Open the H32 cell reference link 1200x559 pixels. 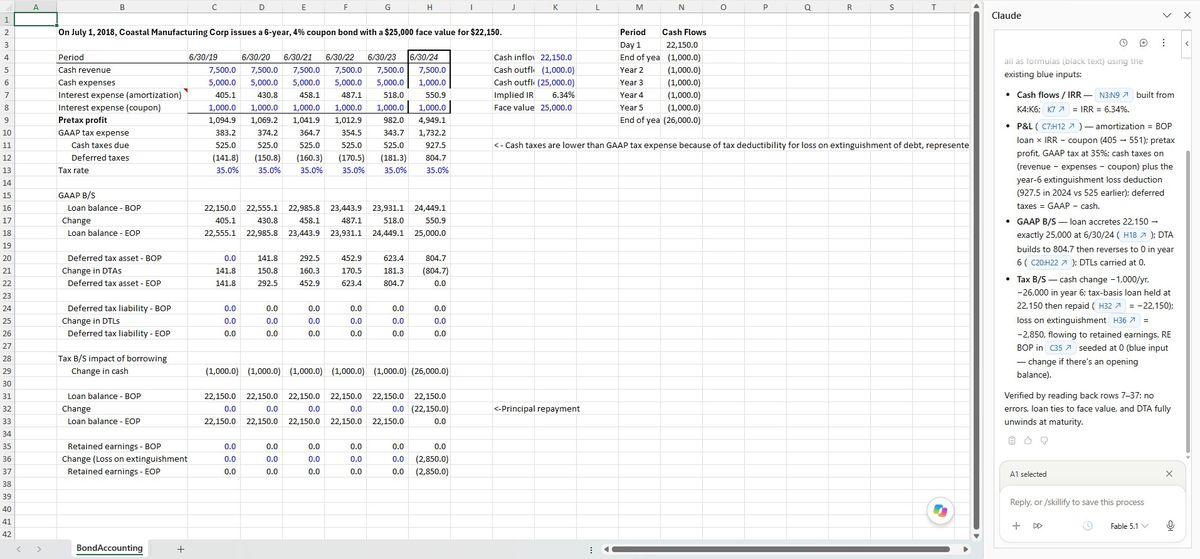1110,304
